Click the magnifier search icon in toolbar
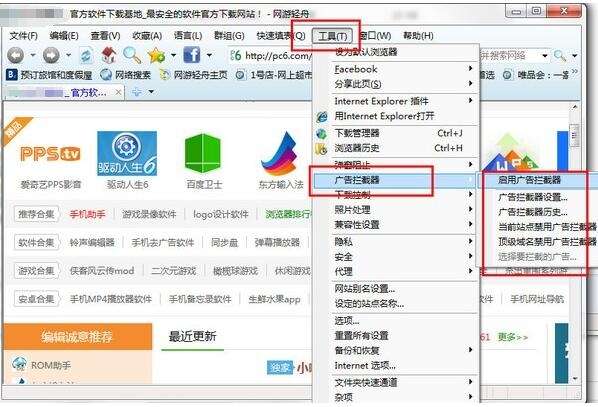 132,55
